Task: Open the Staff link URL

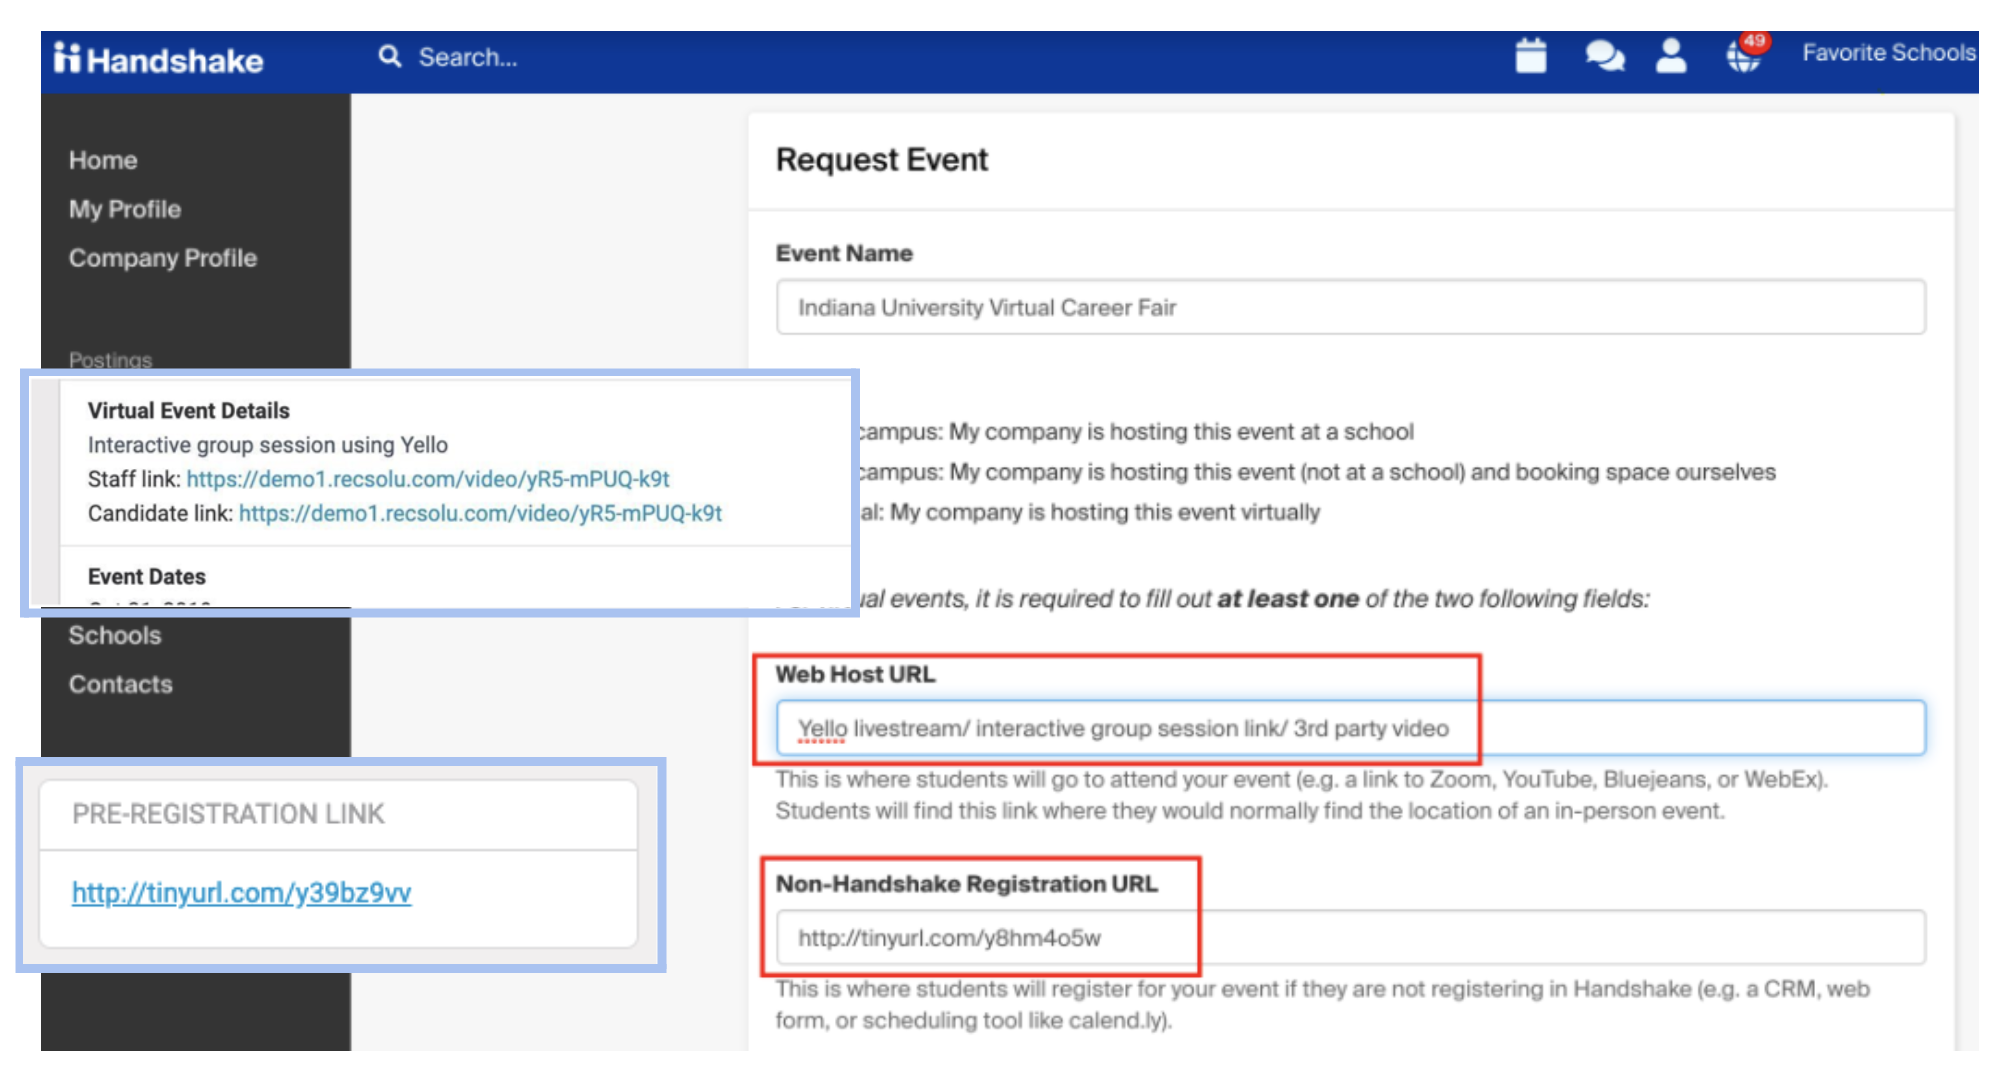Action: click(428, 479)
